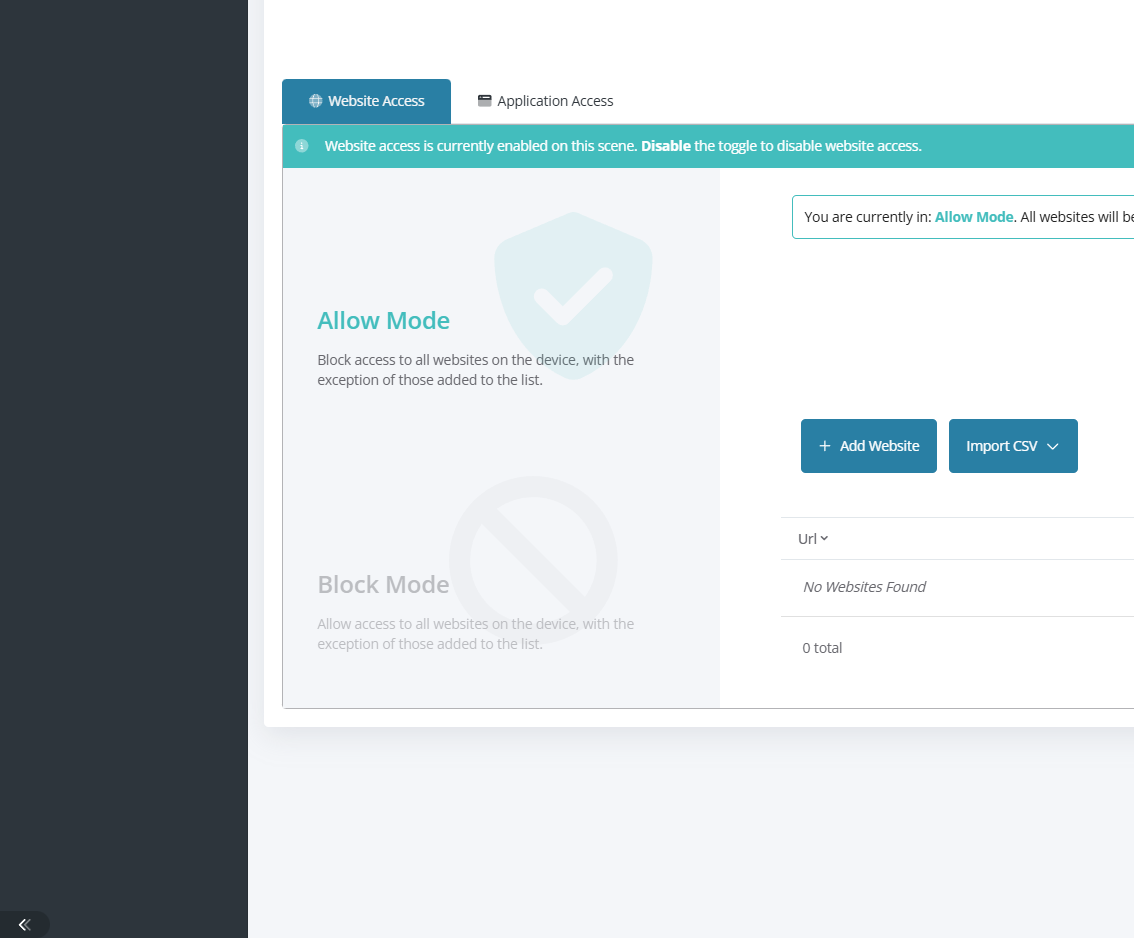The image size is (1134, 938).
Task: Click the info icon in the teal banner
Action: pyautogui.click(x=302, y=146)
